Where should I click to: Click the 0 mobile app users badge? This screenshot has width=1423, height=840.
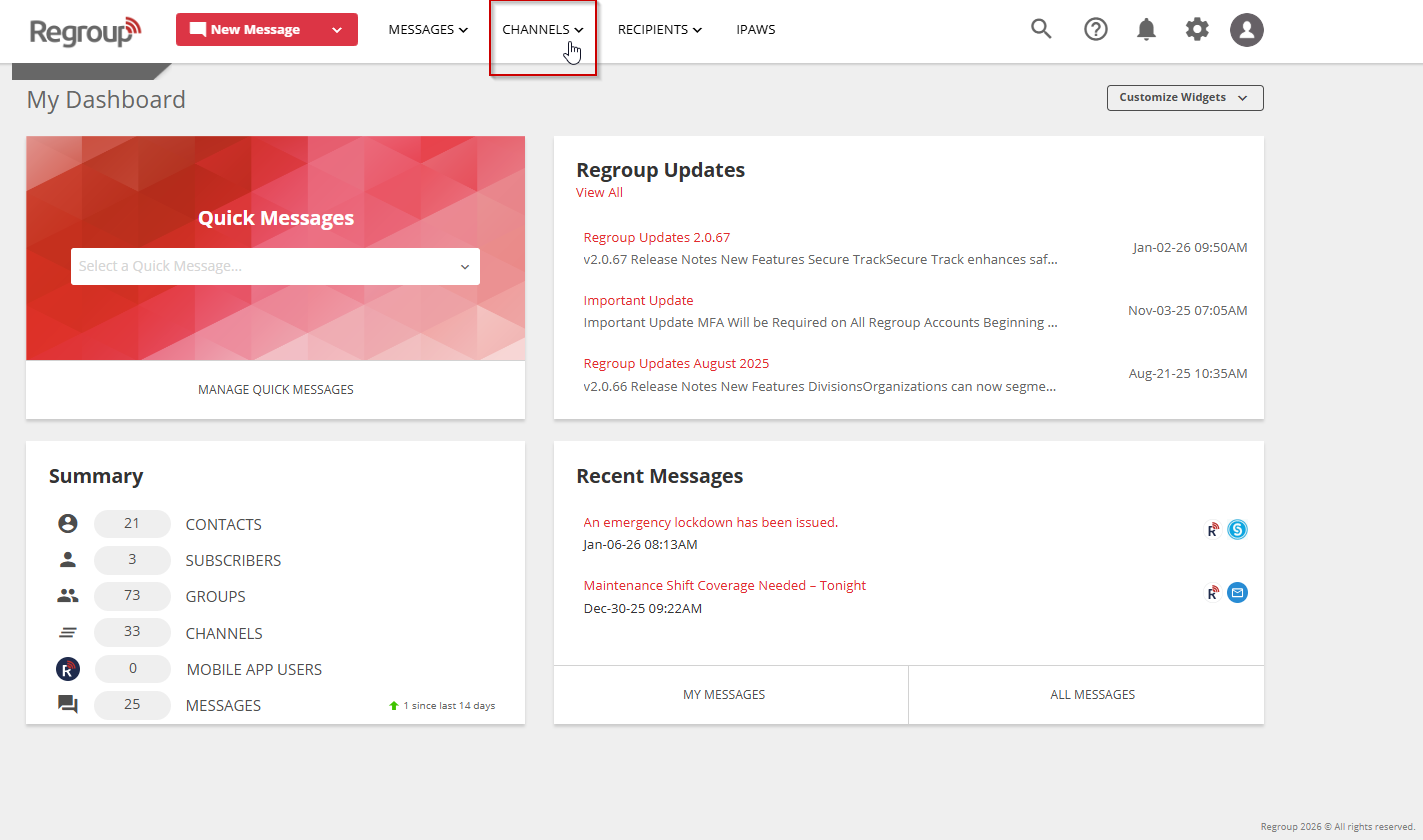pos(132,669)
